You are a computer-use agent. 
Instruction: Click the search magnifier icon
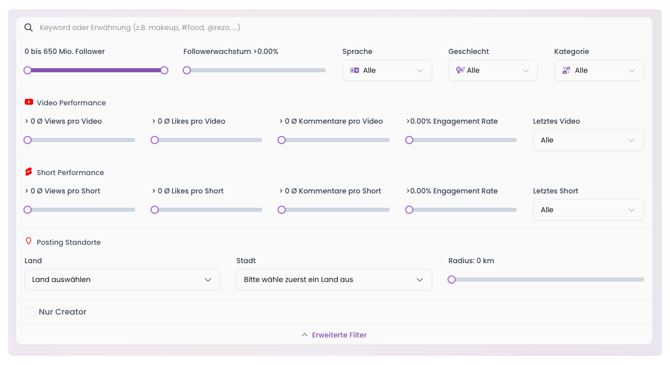click(28, 27)
